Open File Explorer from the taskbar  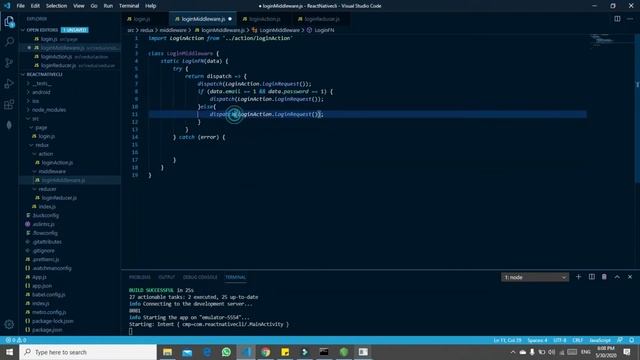167,352
